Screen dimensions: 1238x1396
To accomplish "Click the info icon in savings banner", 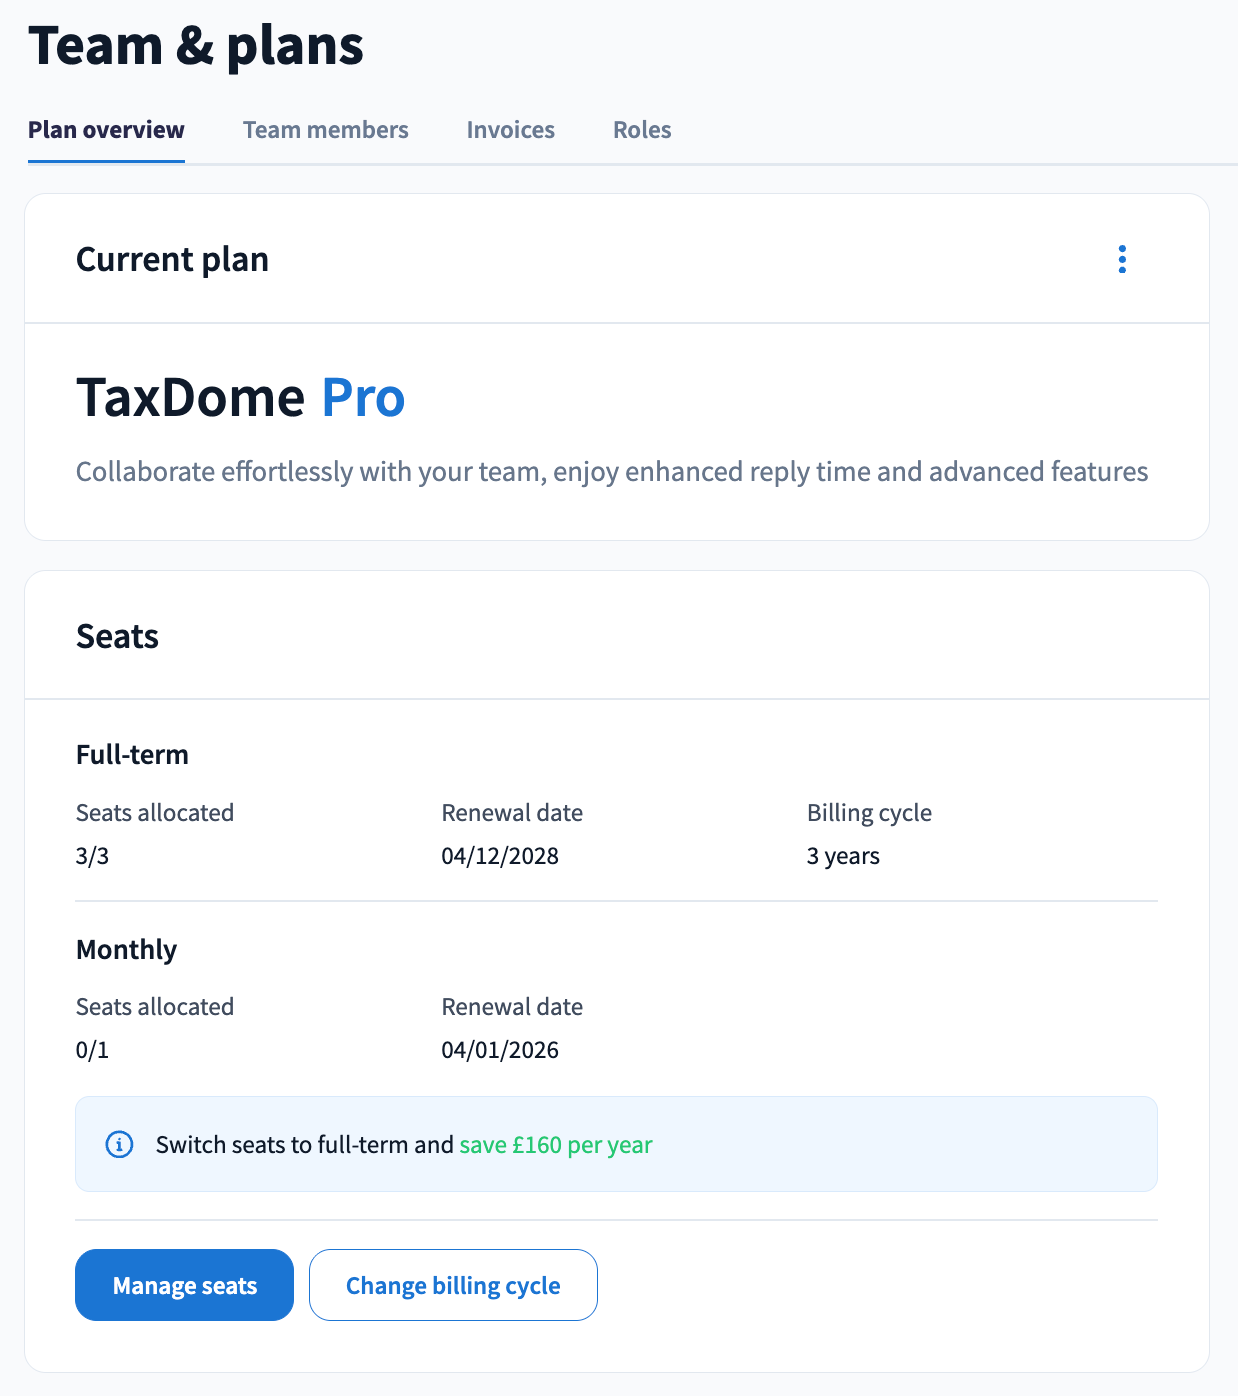I will (x=119, y=1144).
